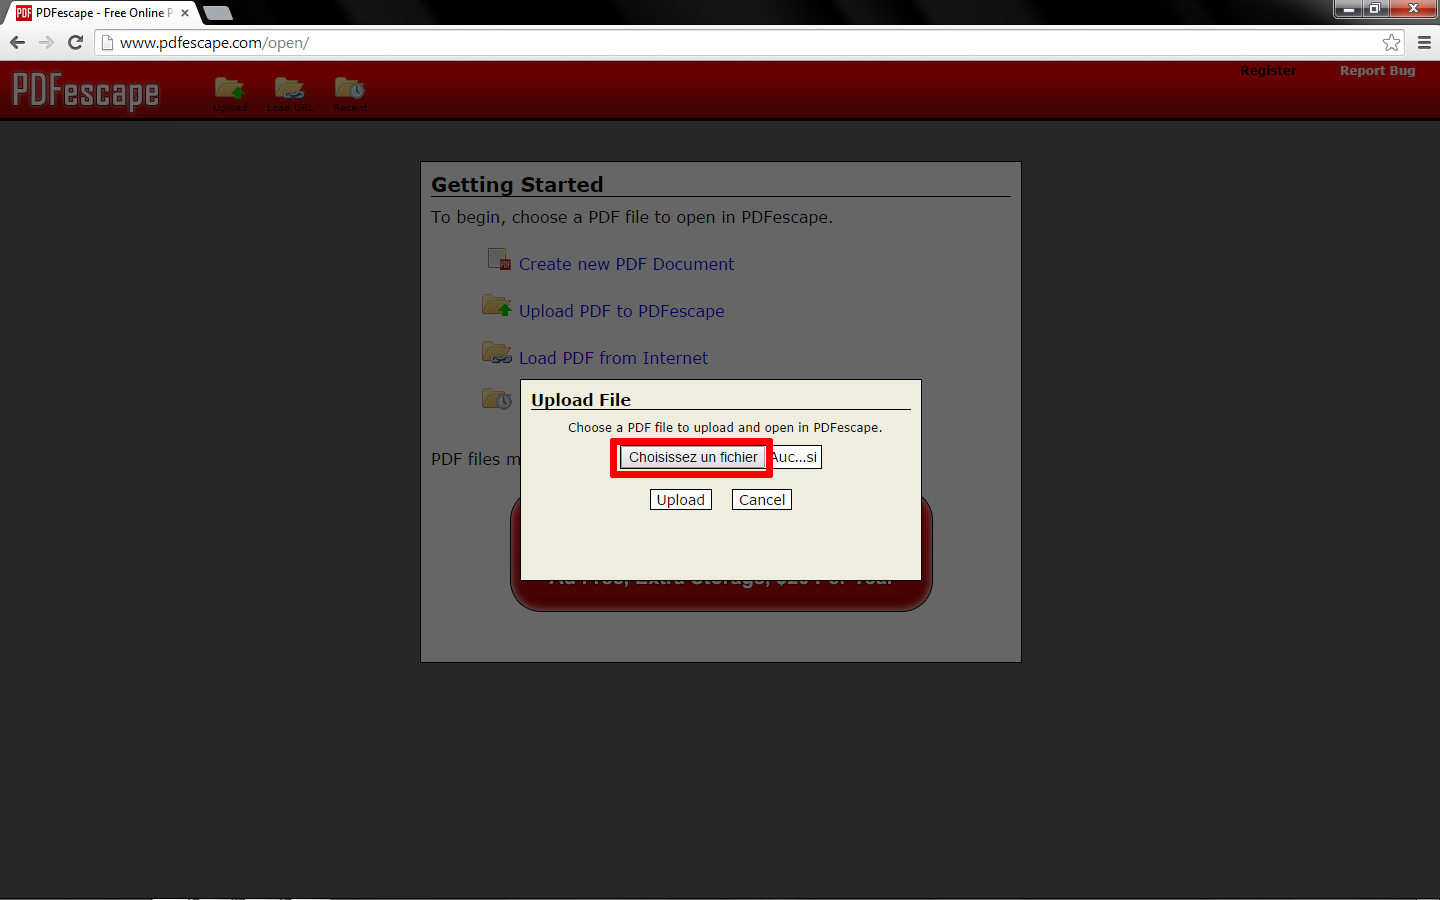Viewport: 1440px width, 900px height.
Task: Click the Register link
Action: (x=1268, y=71)
